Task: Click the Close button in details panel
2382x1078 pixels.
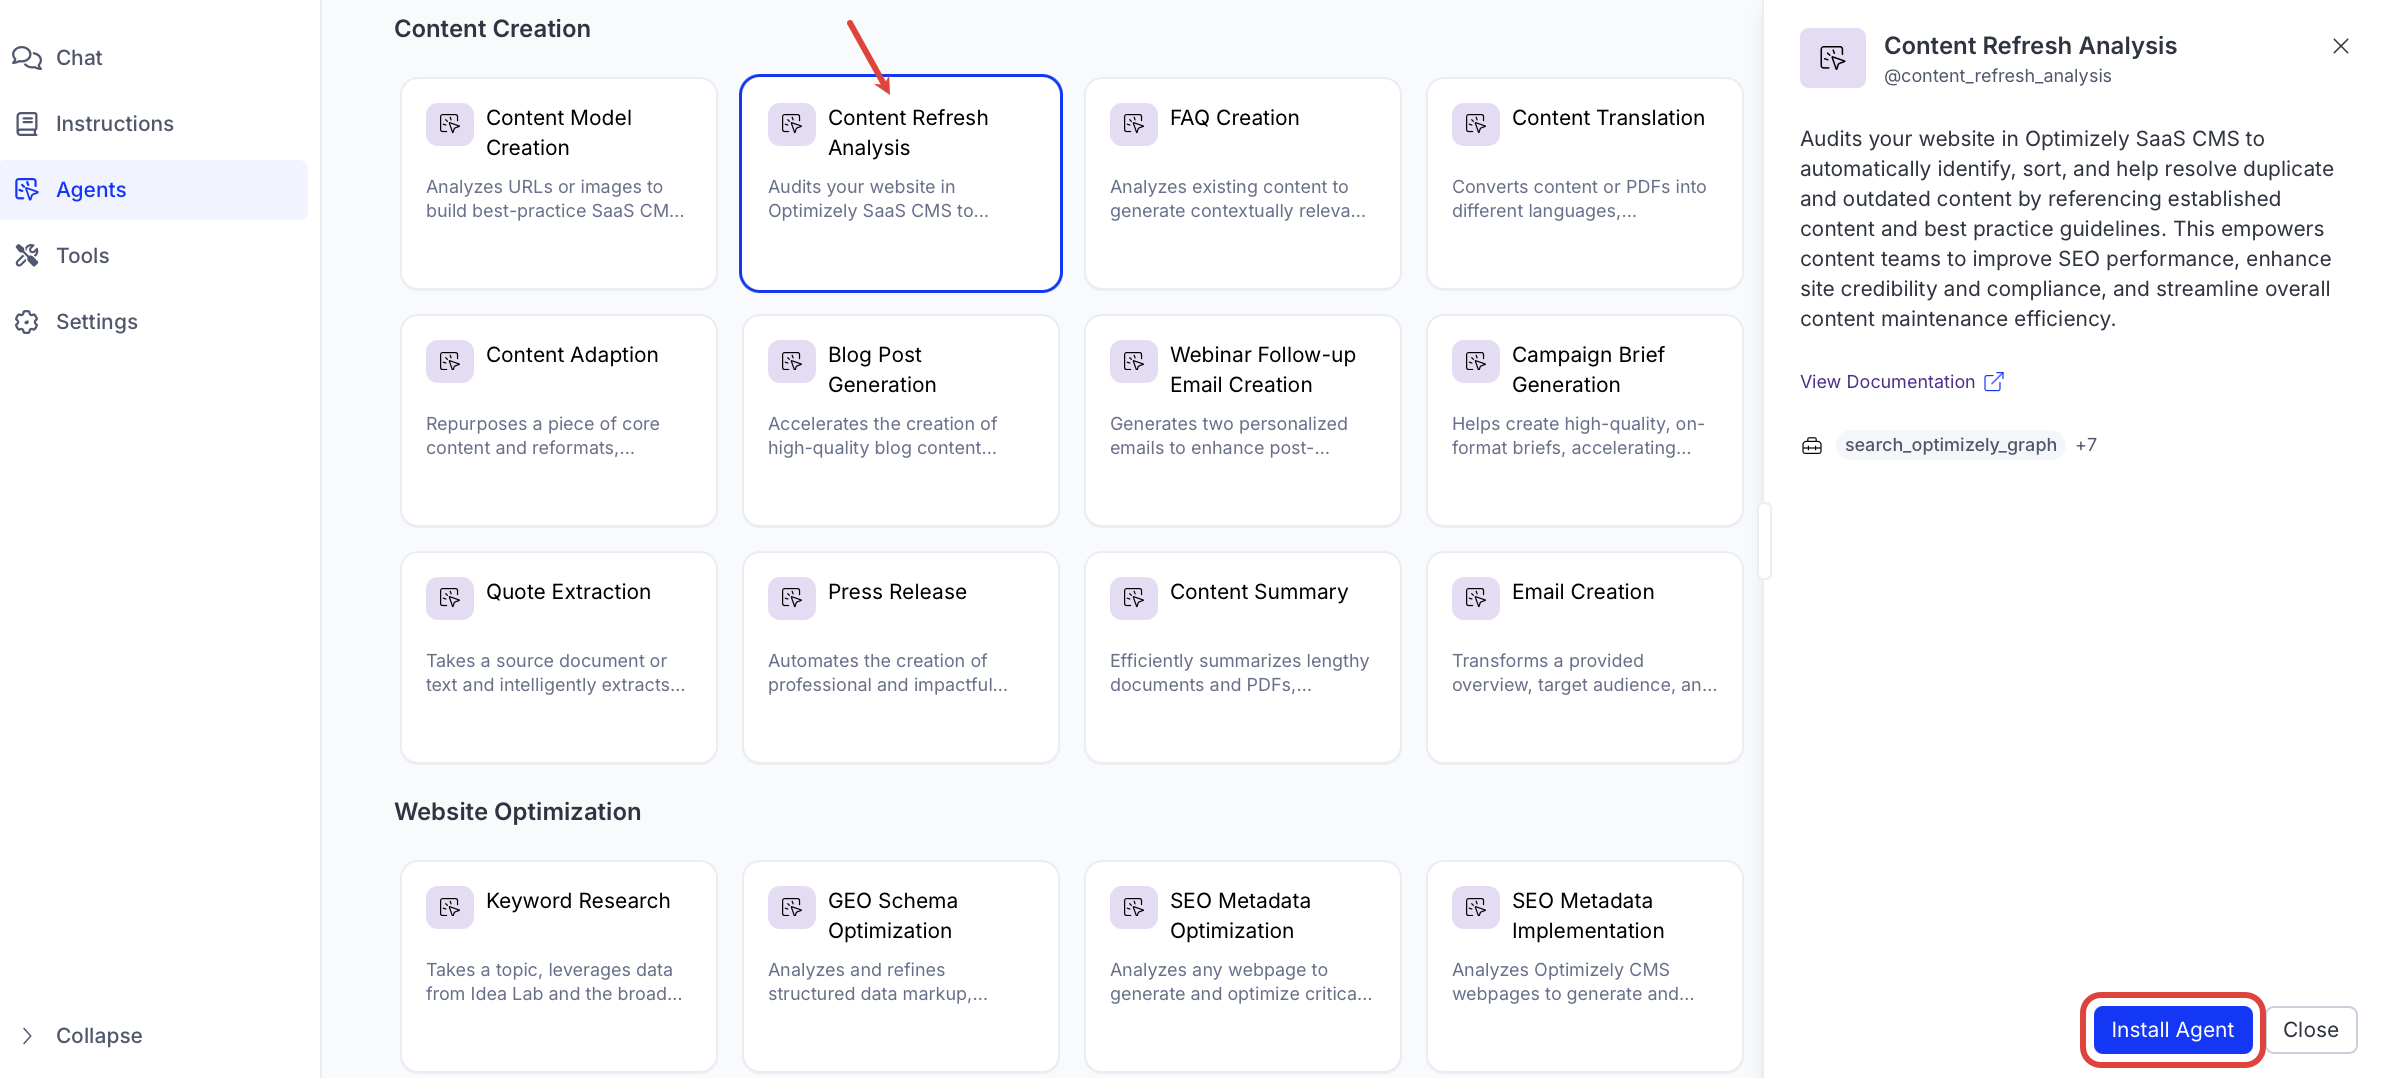Action: click(x=2310, y=1030)
